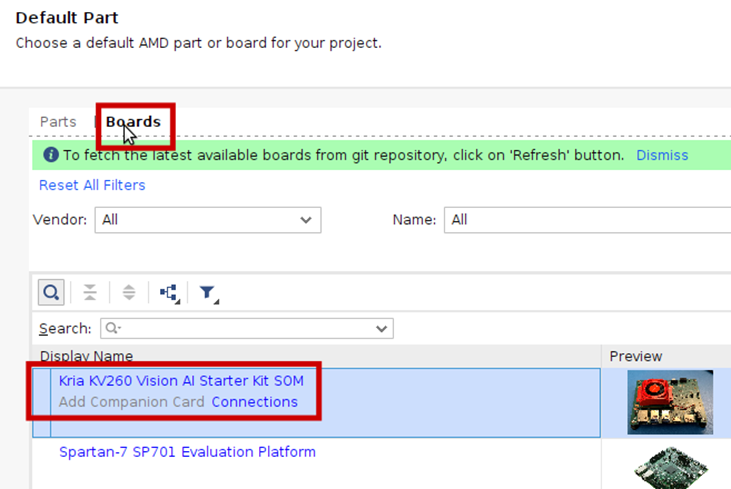Switch to the Parts tab
731x489 pixels.
58,122
